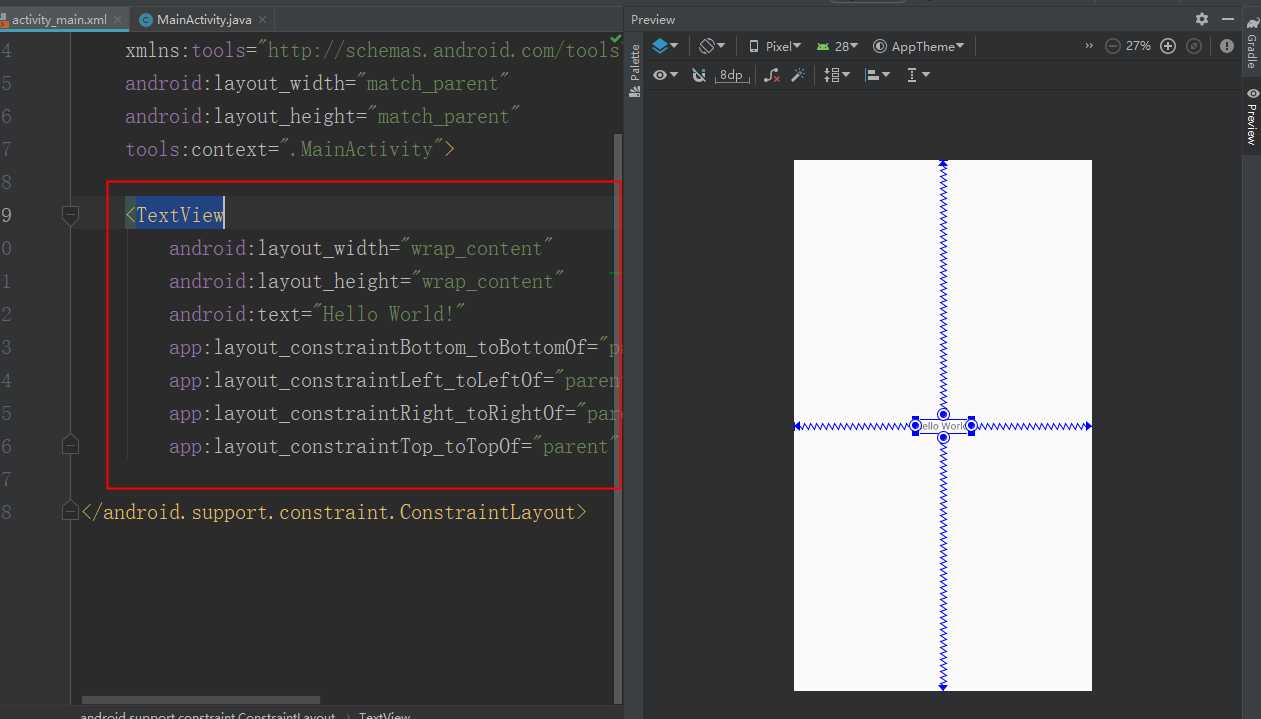Open the align options dropdown

coord(877,75)
